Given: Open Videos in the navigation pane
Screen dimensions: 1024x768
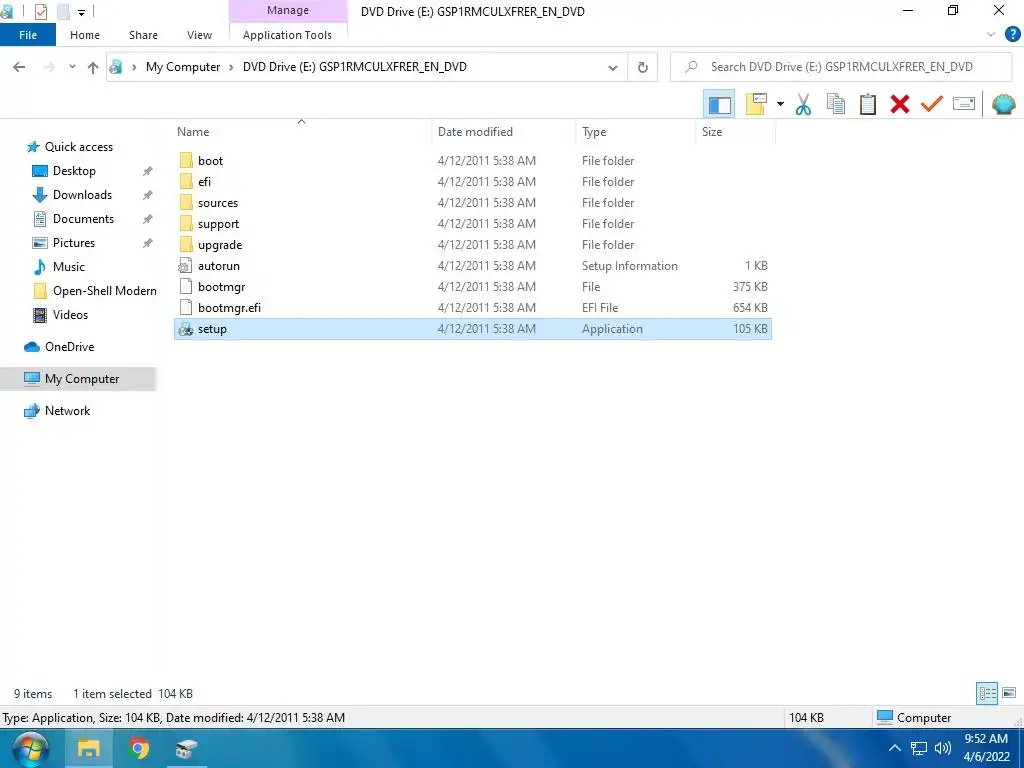Looking at the screenshot, I should coord(70,315).
